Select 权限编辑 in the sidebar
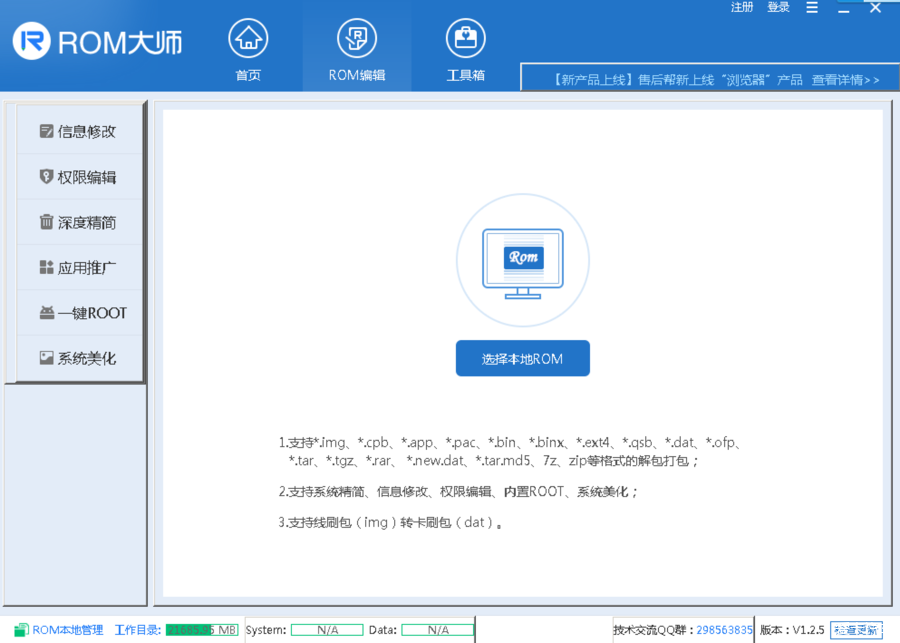The image size is (900, 643). [x=79, y=177]
